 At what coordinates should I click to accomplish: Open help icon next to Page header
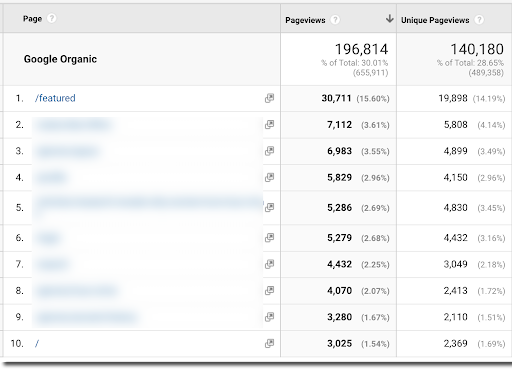[51, 18]
